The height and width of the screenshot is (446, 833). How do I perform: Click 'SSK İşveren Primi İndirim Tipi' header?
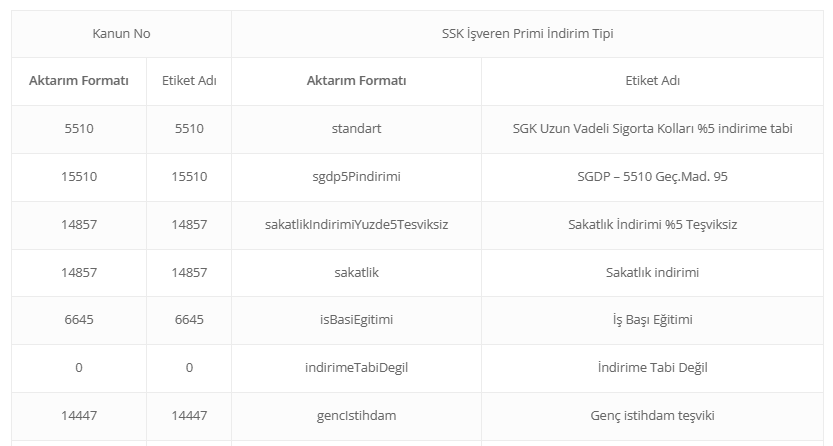[527, 33]
